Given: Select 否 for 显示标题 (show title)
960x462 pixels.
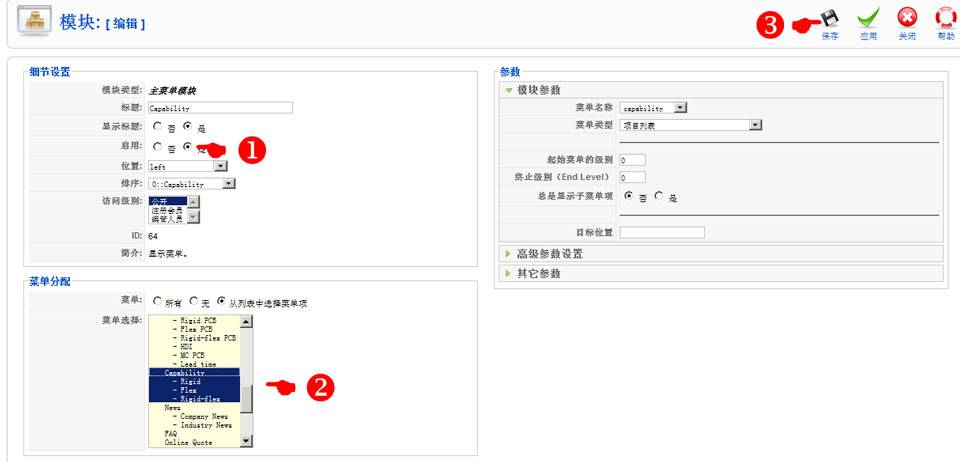Looking at the screenshot, I should (x=157, y=127).
